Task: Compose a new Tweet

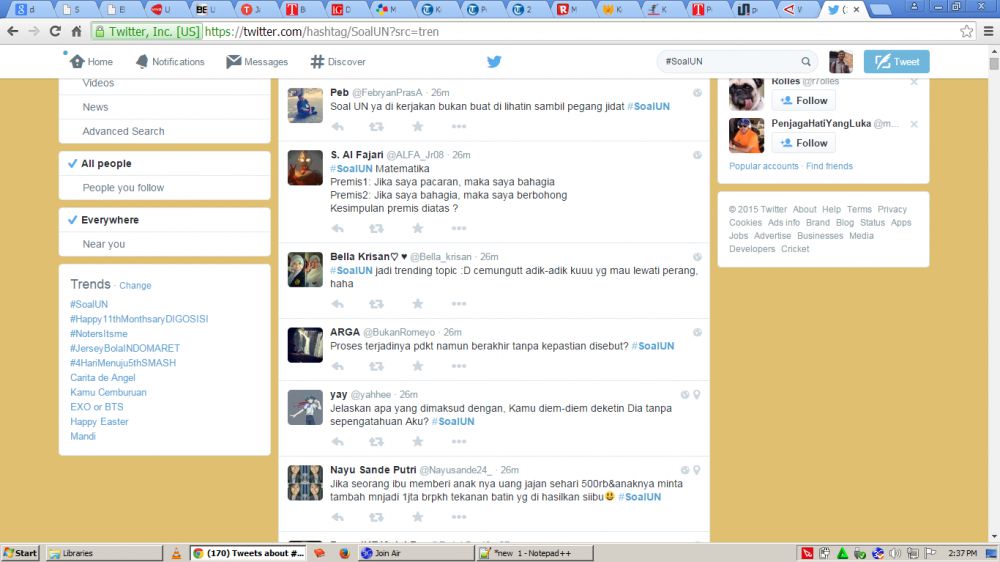Action: (x=896, y=62)
